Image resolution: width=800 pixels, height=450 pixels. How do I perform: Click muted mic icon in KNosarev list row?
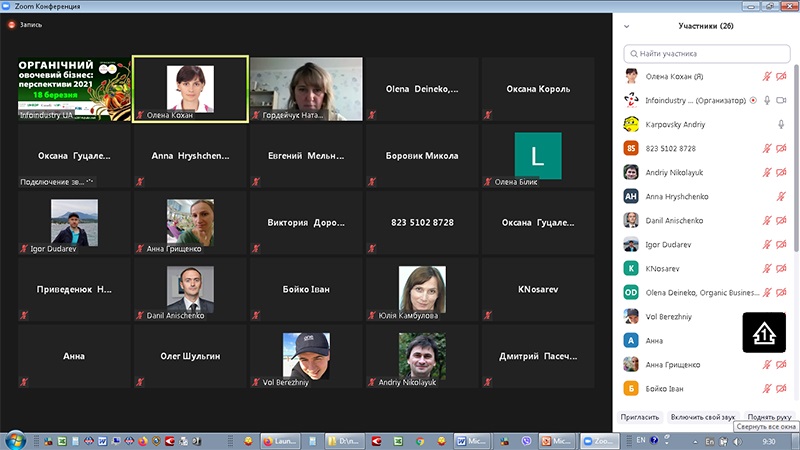click(x=767, y=268)
